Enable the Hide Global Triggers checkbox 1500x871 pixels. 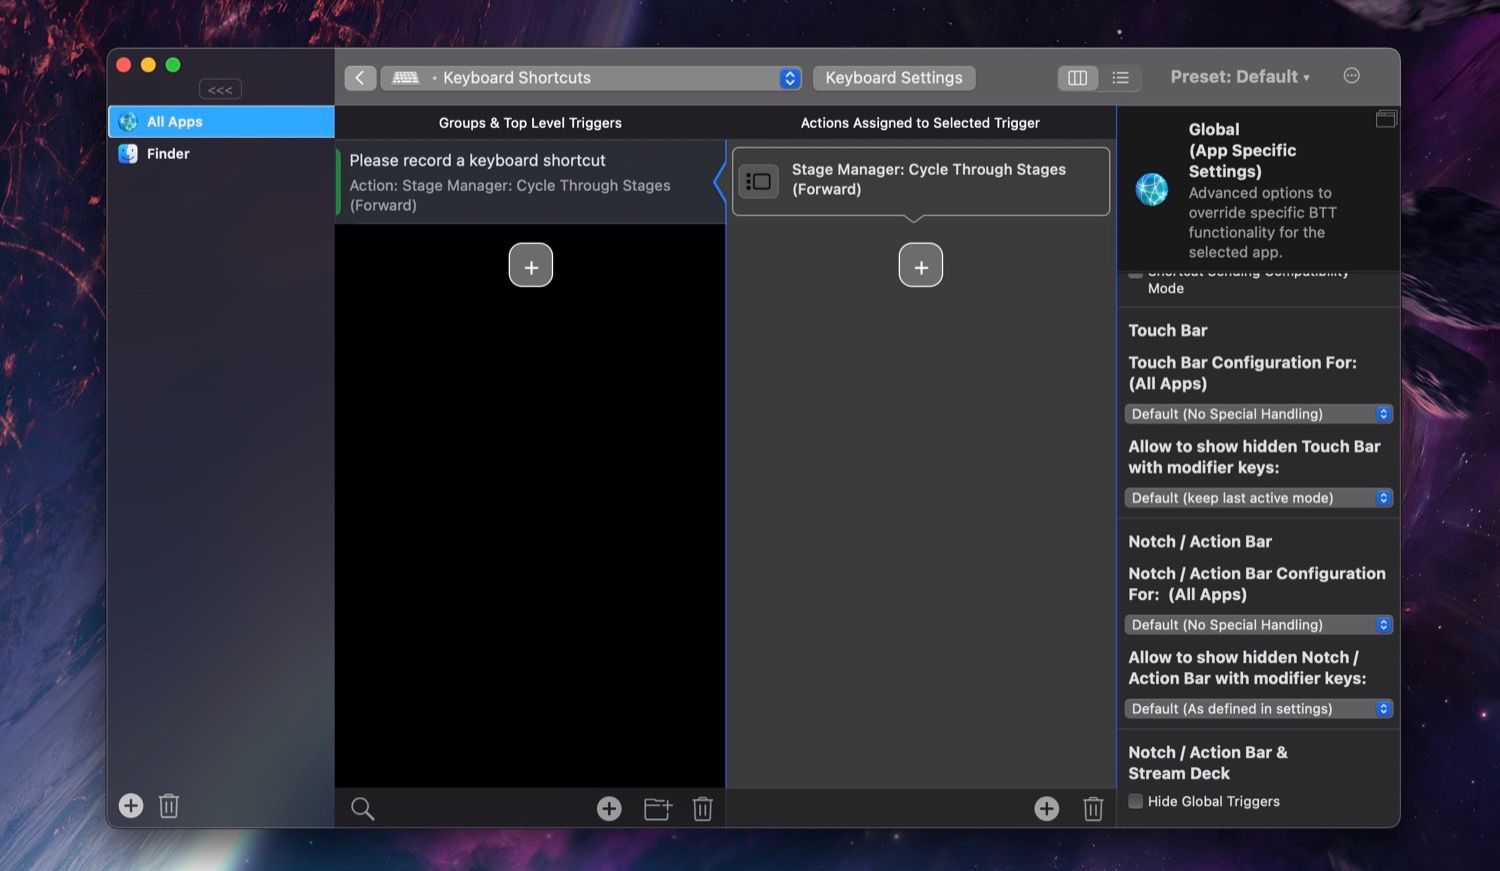1135,801
